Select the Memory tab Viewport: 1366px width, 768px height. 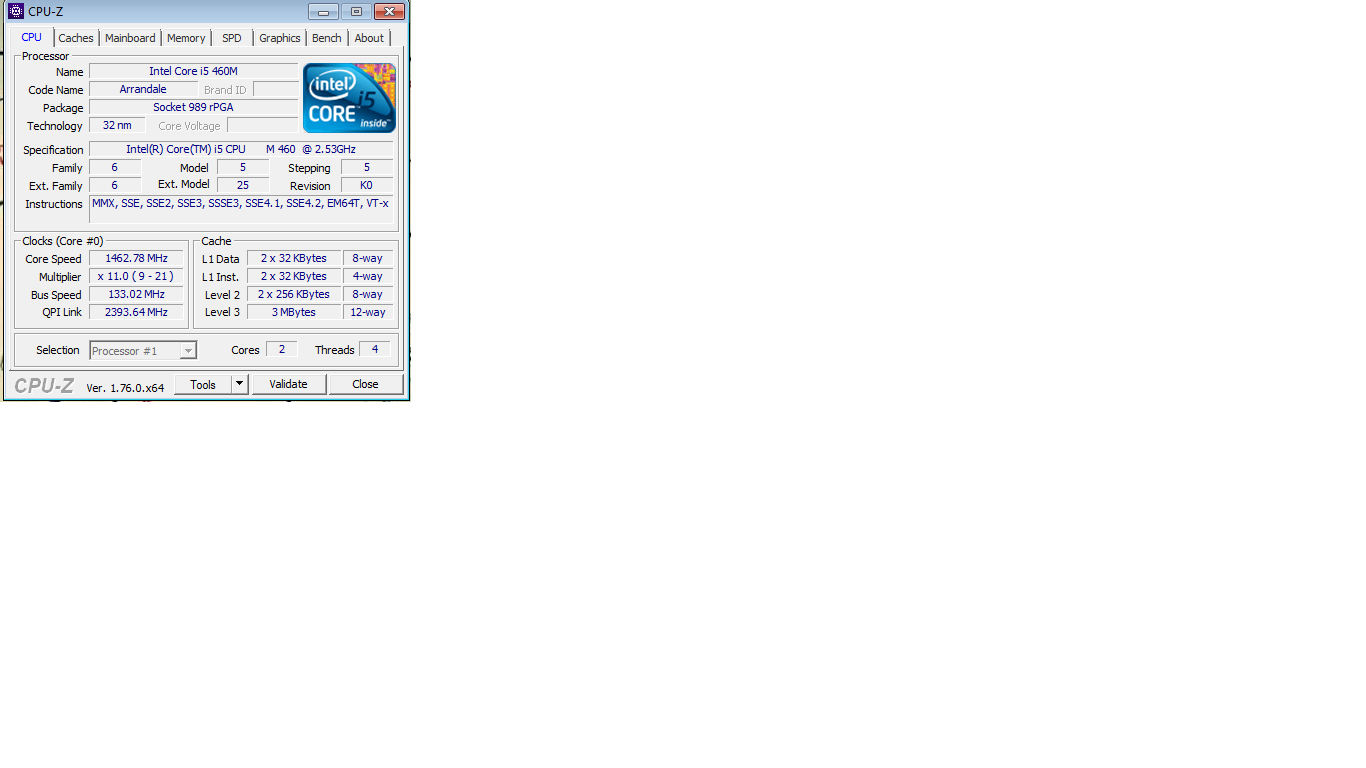186,38
